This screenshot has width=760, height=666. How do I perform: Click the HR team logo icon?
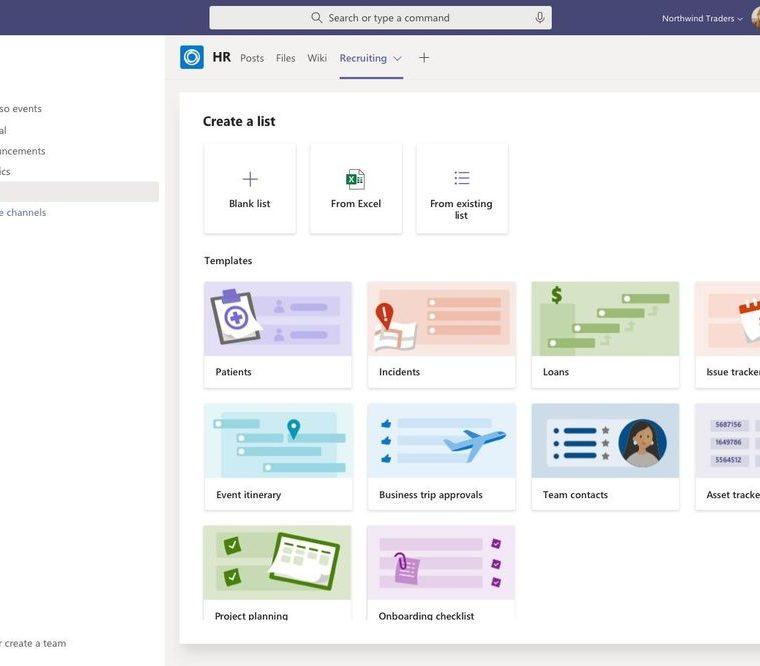point(192,58)
